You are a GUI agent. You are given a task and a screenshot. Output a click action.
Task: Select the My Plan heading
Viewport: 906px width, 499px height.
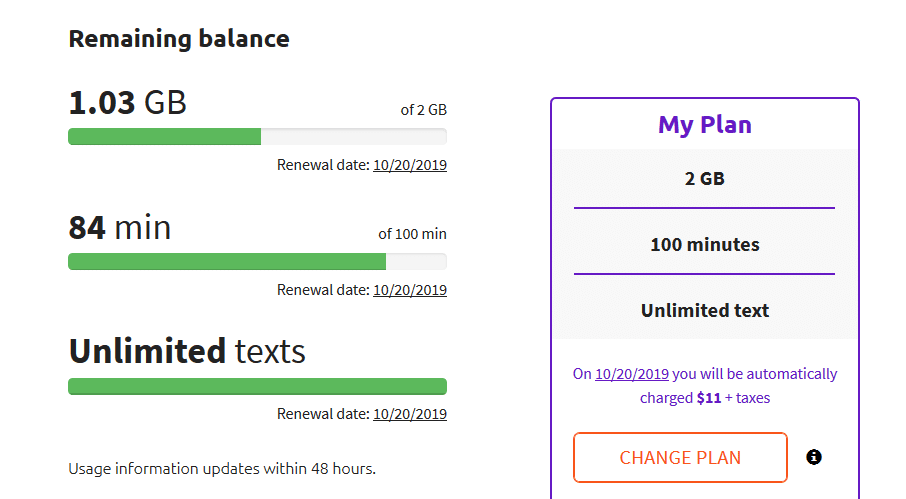tap(704, 125)
